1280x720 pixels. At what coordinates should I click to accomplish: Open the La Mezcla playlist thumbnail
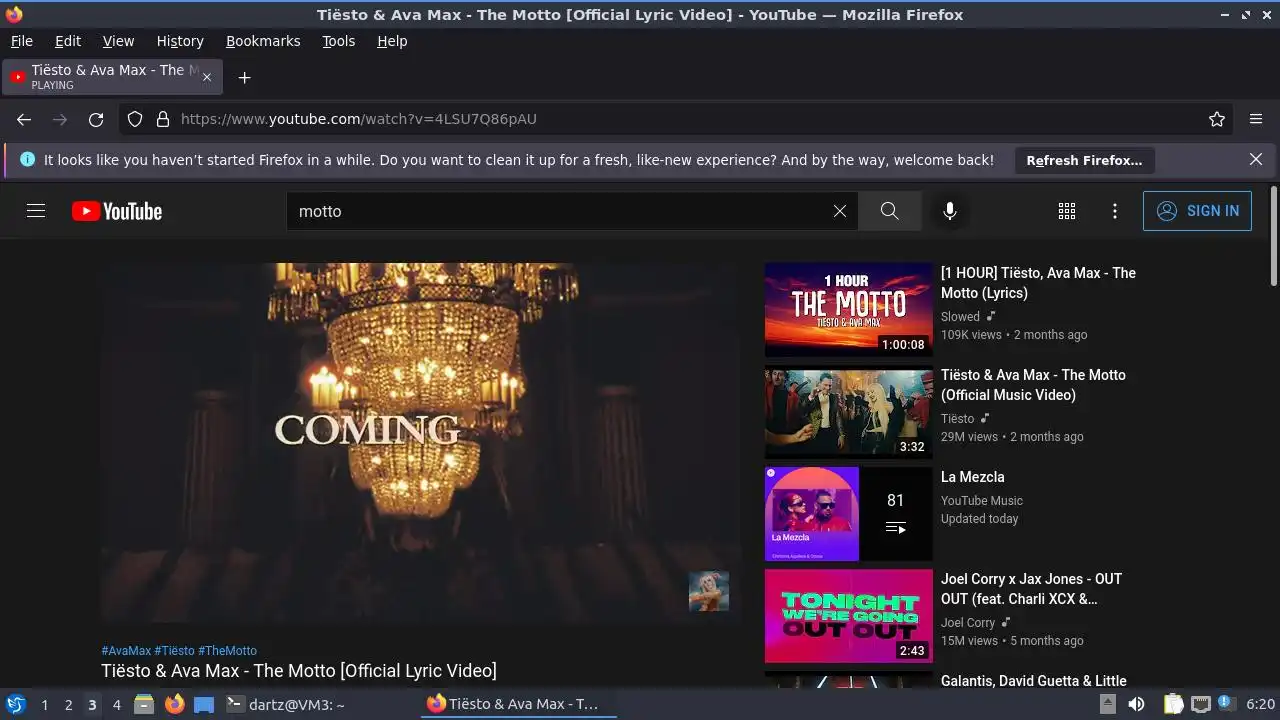tap(848, 514)
